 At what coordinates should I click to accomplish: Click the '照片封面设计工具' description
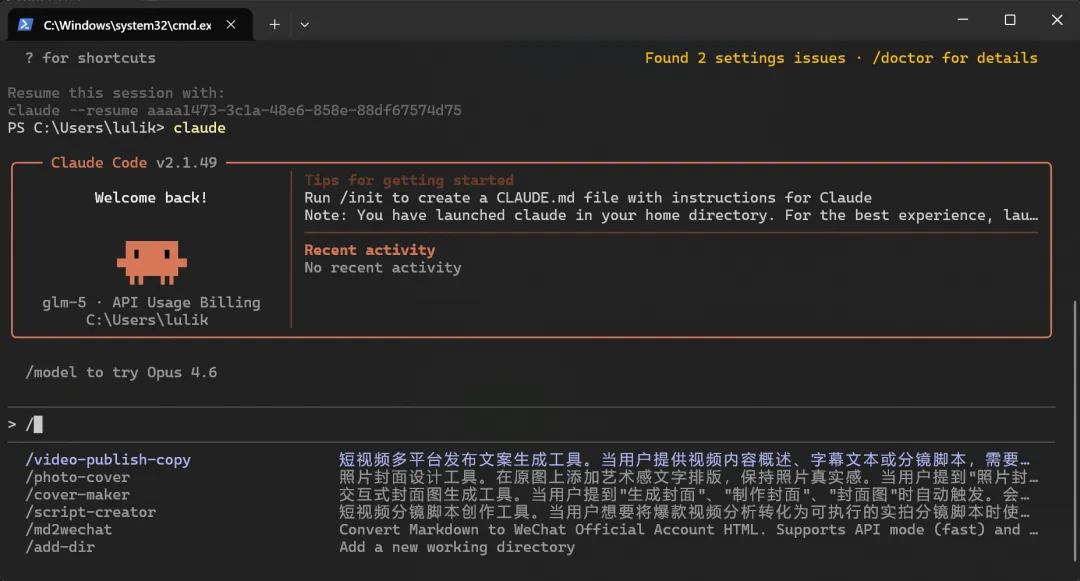[x=689, y=477]
